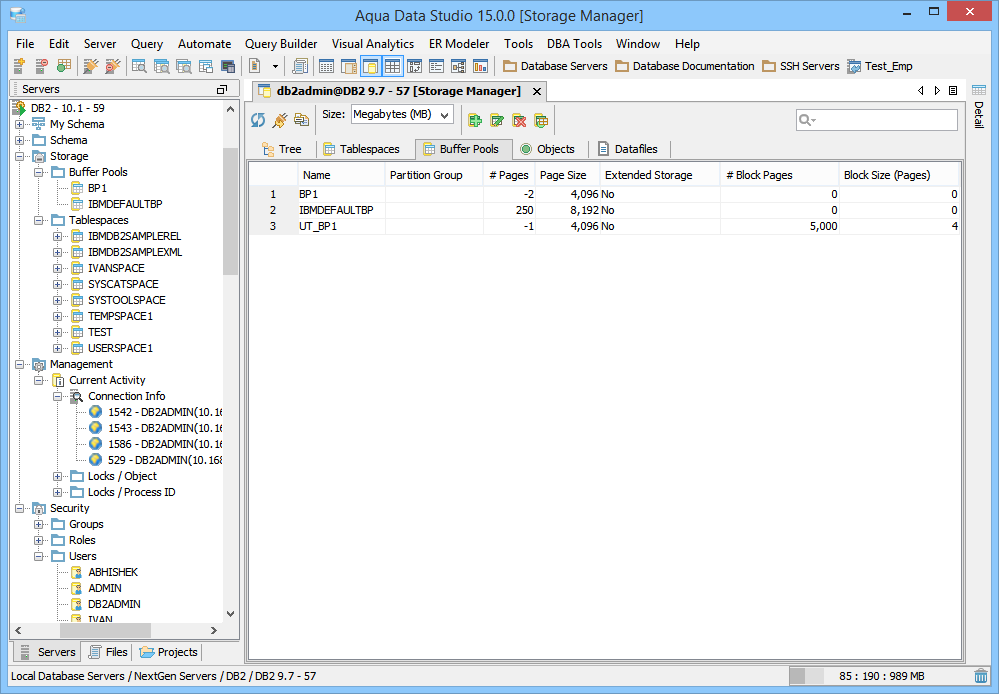Screen dimensions: 999x694
Task: Click the create buffer pool plus icon
Action: [475, 120]
